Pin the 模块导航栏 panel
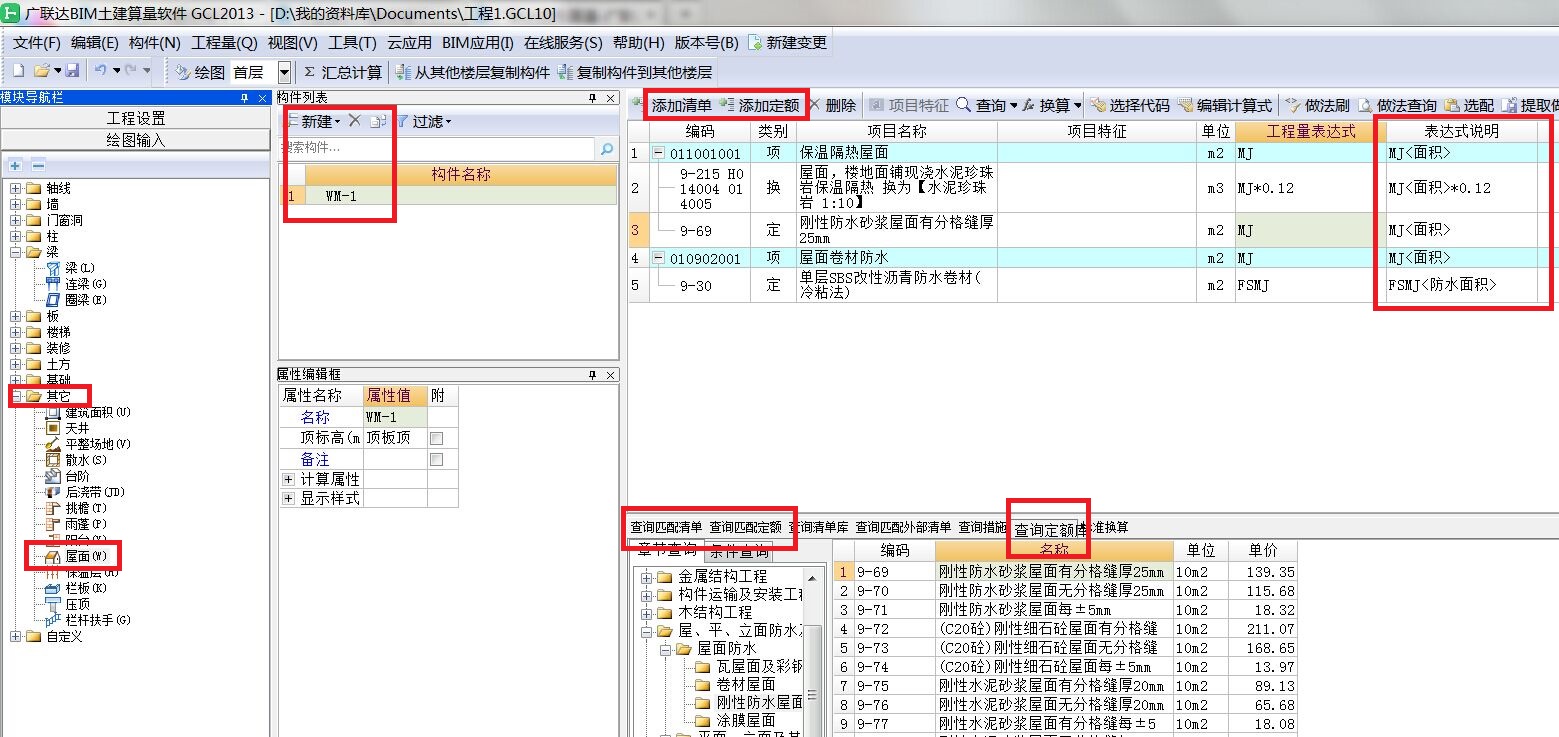The height and width of the screenshot is (737, 1559). 244,97
